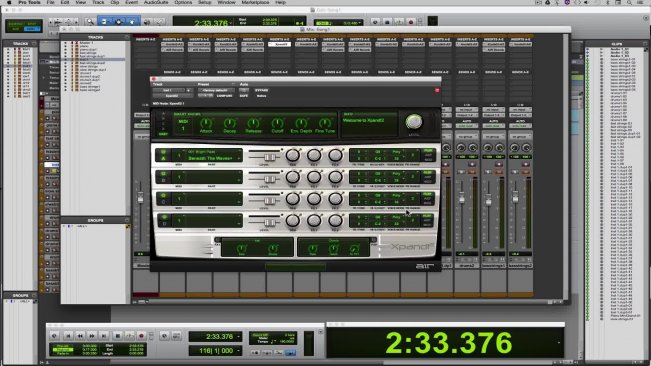Viewport: 651px width, 366px height.
Task: Enable Shuffle edit mode button
Action: click(x=15, y=24)
